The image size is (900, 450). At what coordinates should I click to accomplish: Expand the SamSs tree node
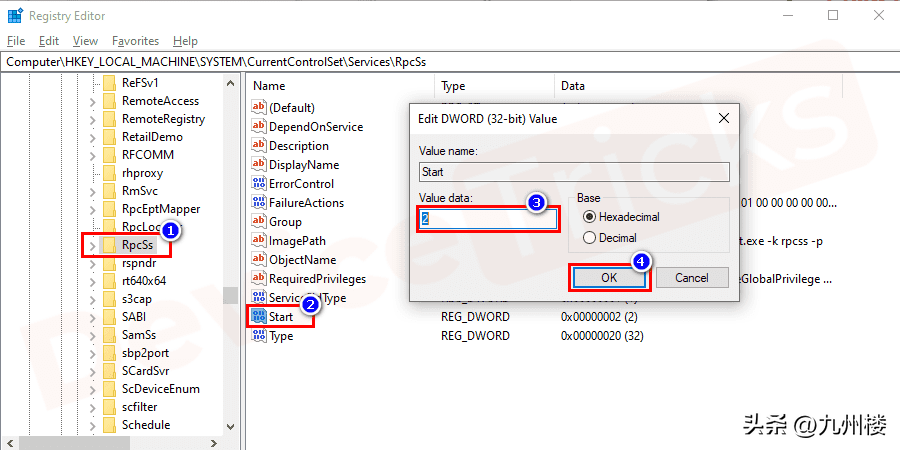click(x=93, y=335)
